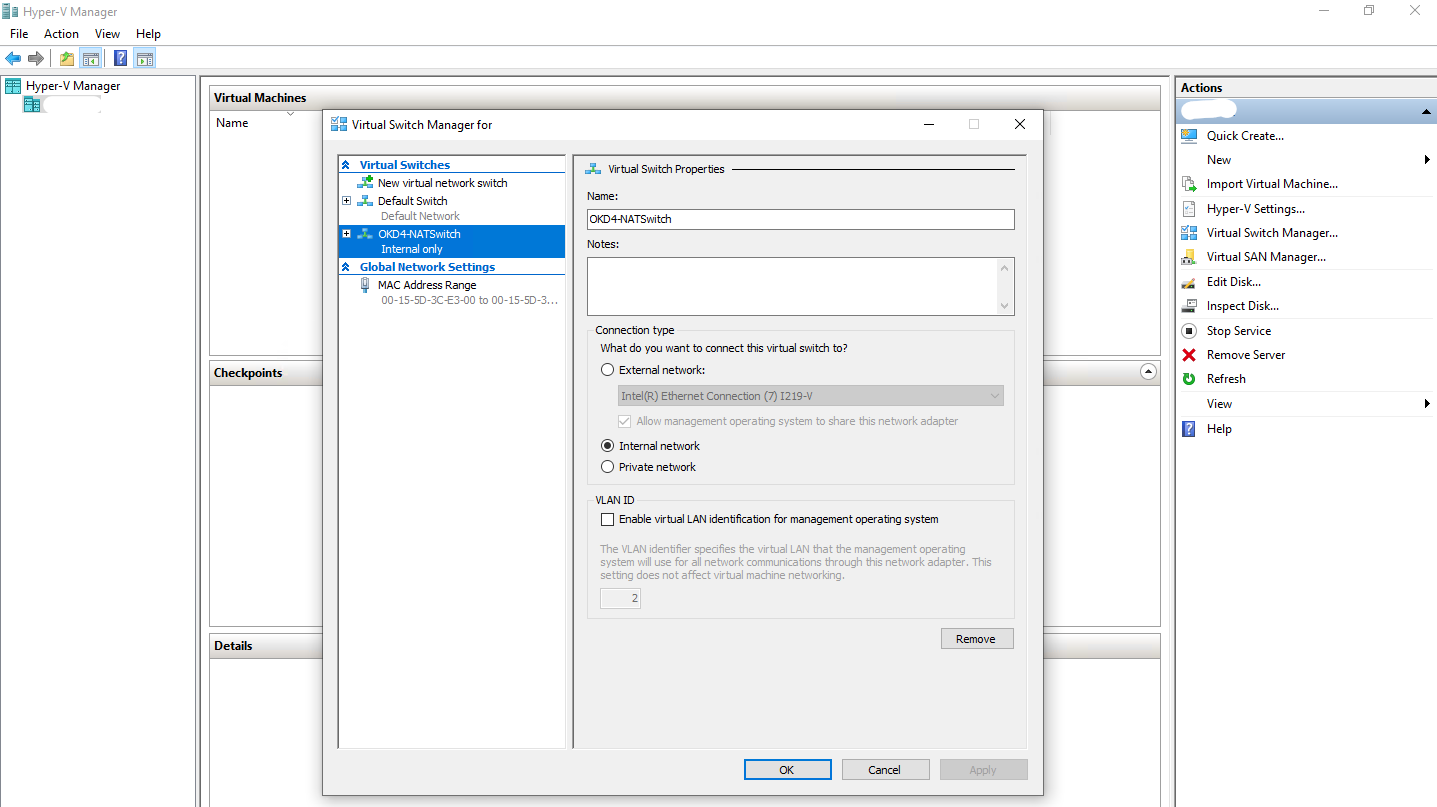The image size is (1437, 807).
Task: Click the MAC Address Range icon
Action: (365, 285)
